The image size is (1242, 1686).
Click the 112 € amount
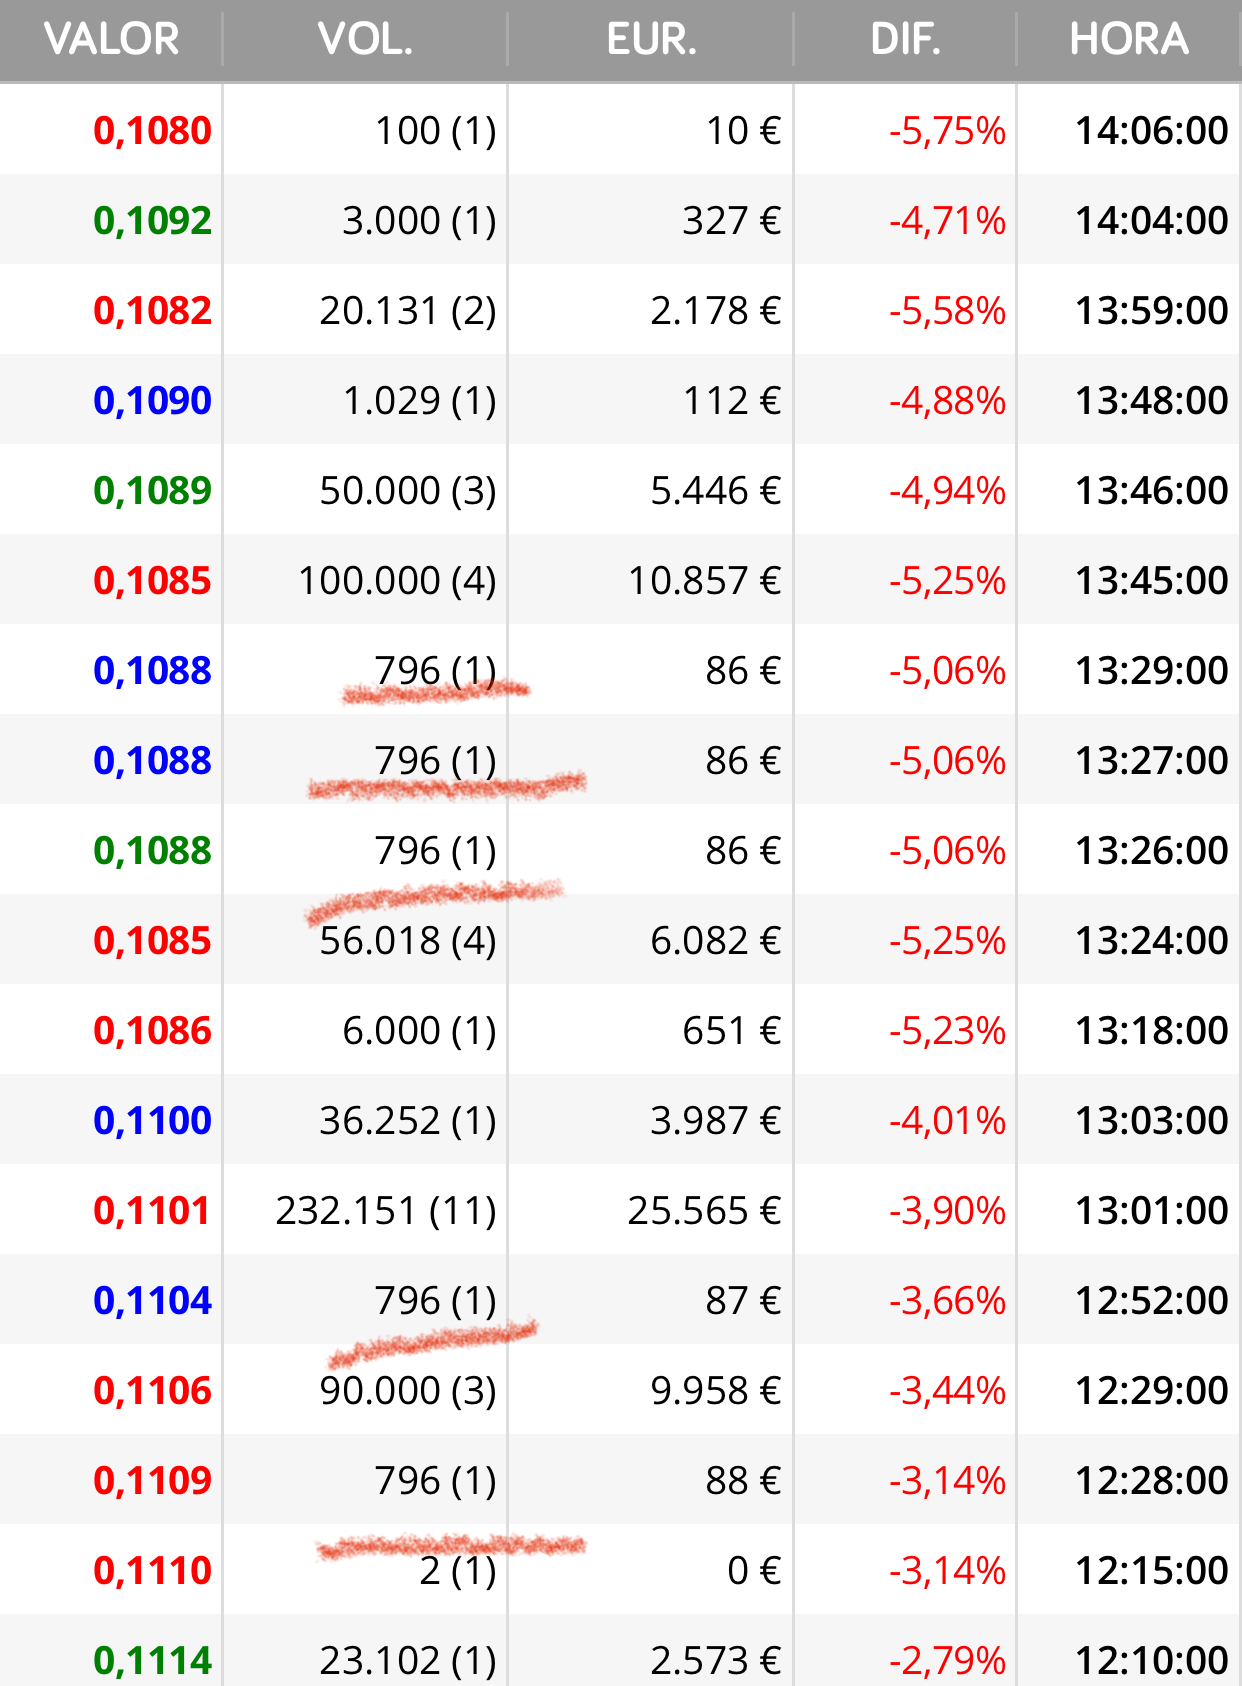pyautogui.click(x=732, y=401)
